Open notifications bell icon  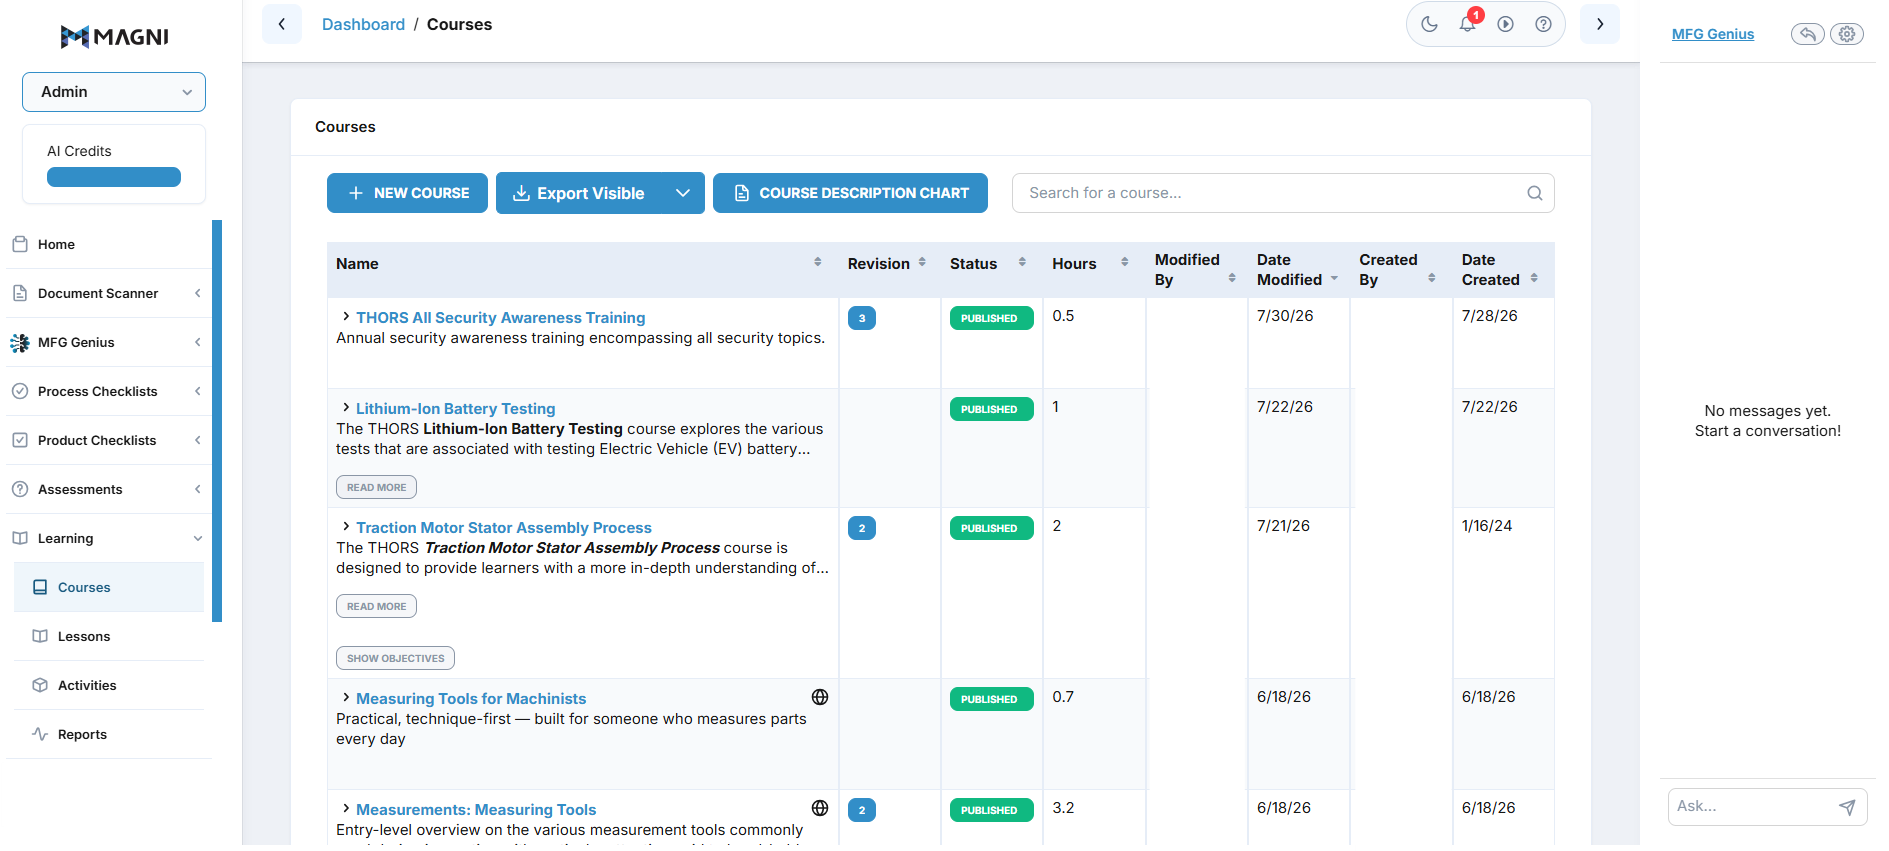click(x=1467, y=24)
